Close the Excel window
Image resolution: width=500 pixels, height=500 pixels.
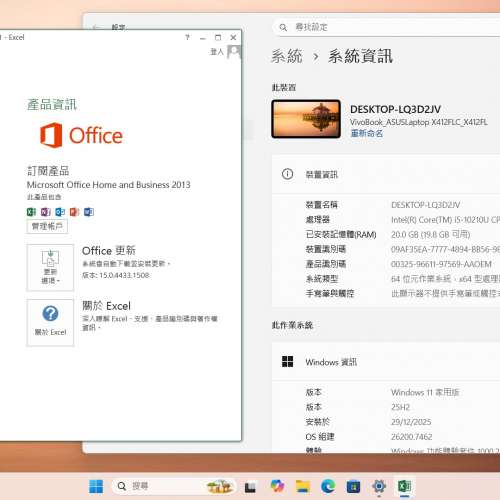(233, 38)
